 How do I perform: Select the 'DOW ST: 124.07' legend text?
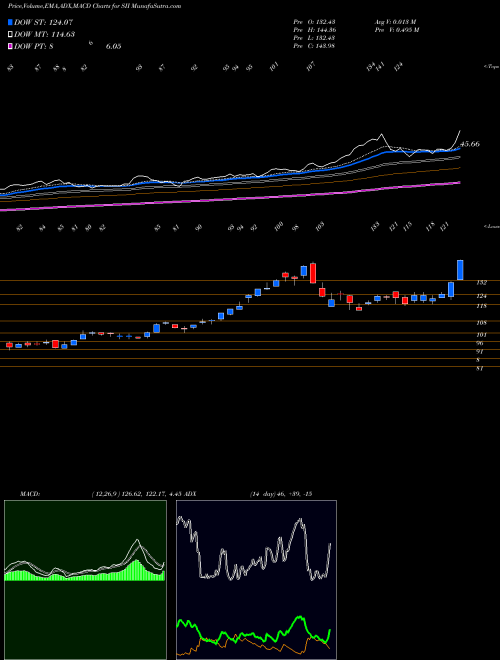pos(44,22)
